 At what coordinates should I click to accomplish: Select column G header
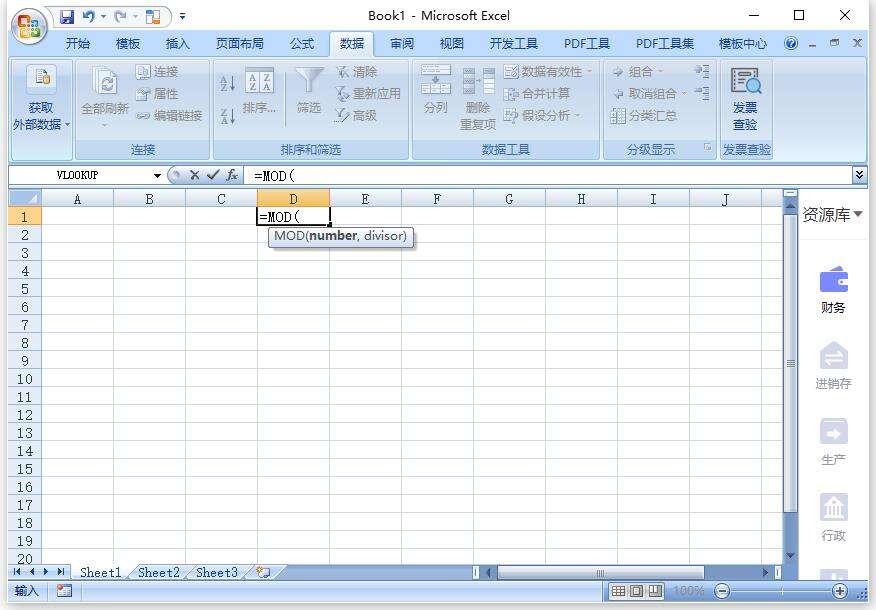pos(509,198)
